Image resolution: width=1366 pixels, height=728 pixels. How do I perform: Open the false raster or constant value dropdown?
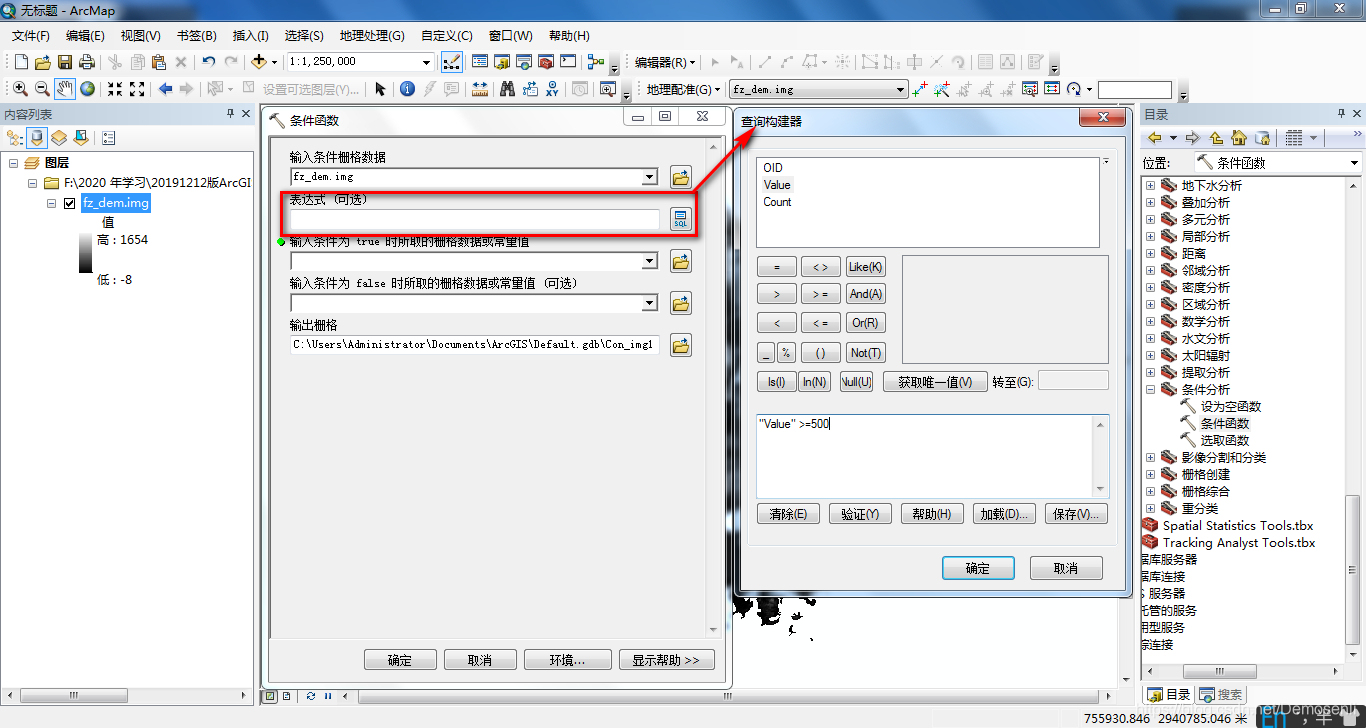[650, 303]
